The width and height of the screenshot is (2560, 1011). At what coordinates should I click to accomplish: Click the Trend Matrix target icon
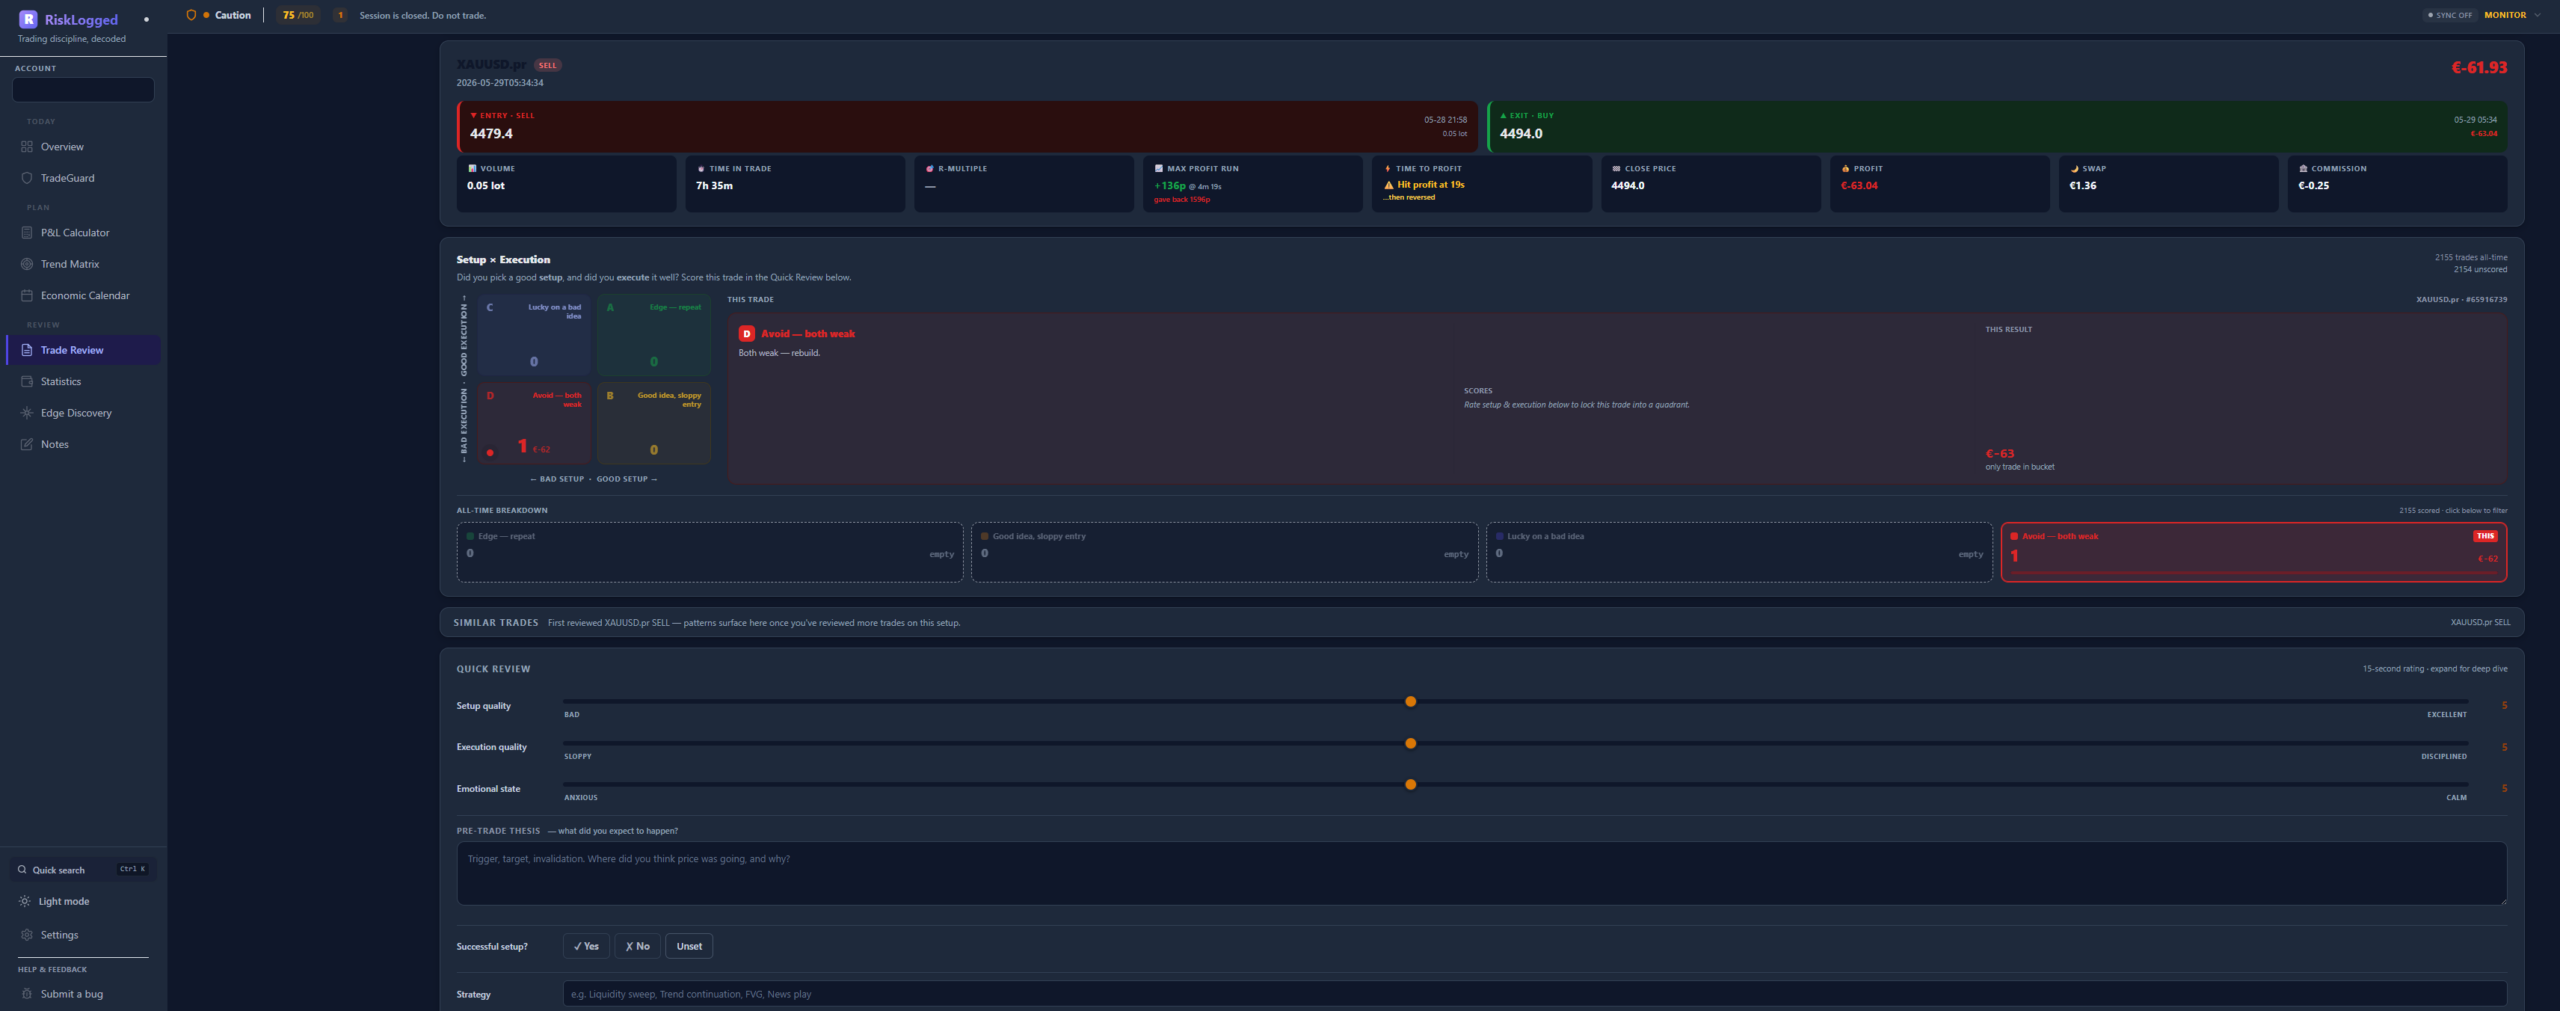pos(27,264)
